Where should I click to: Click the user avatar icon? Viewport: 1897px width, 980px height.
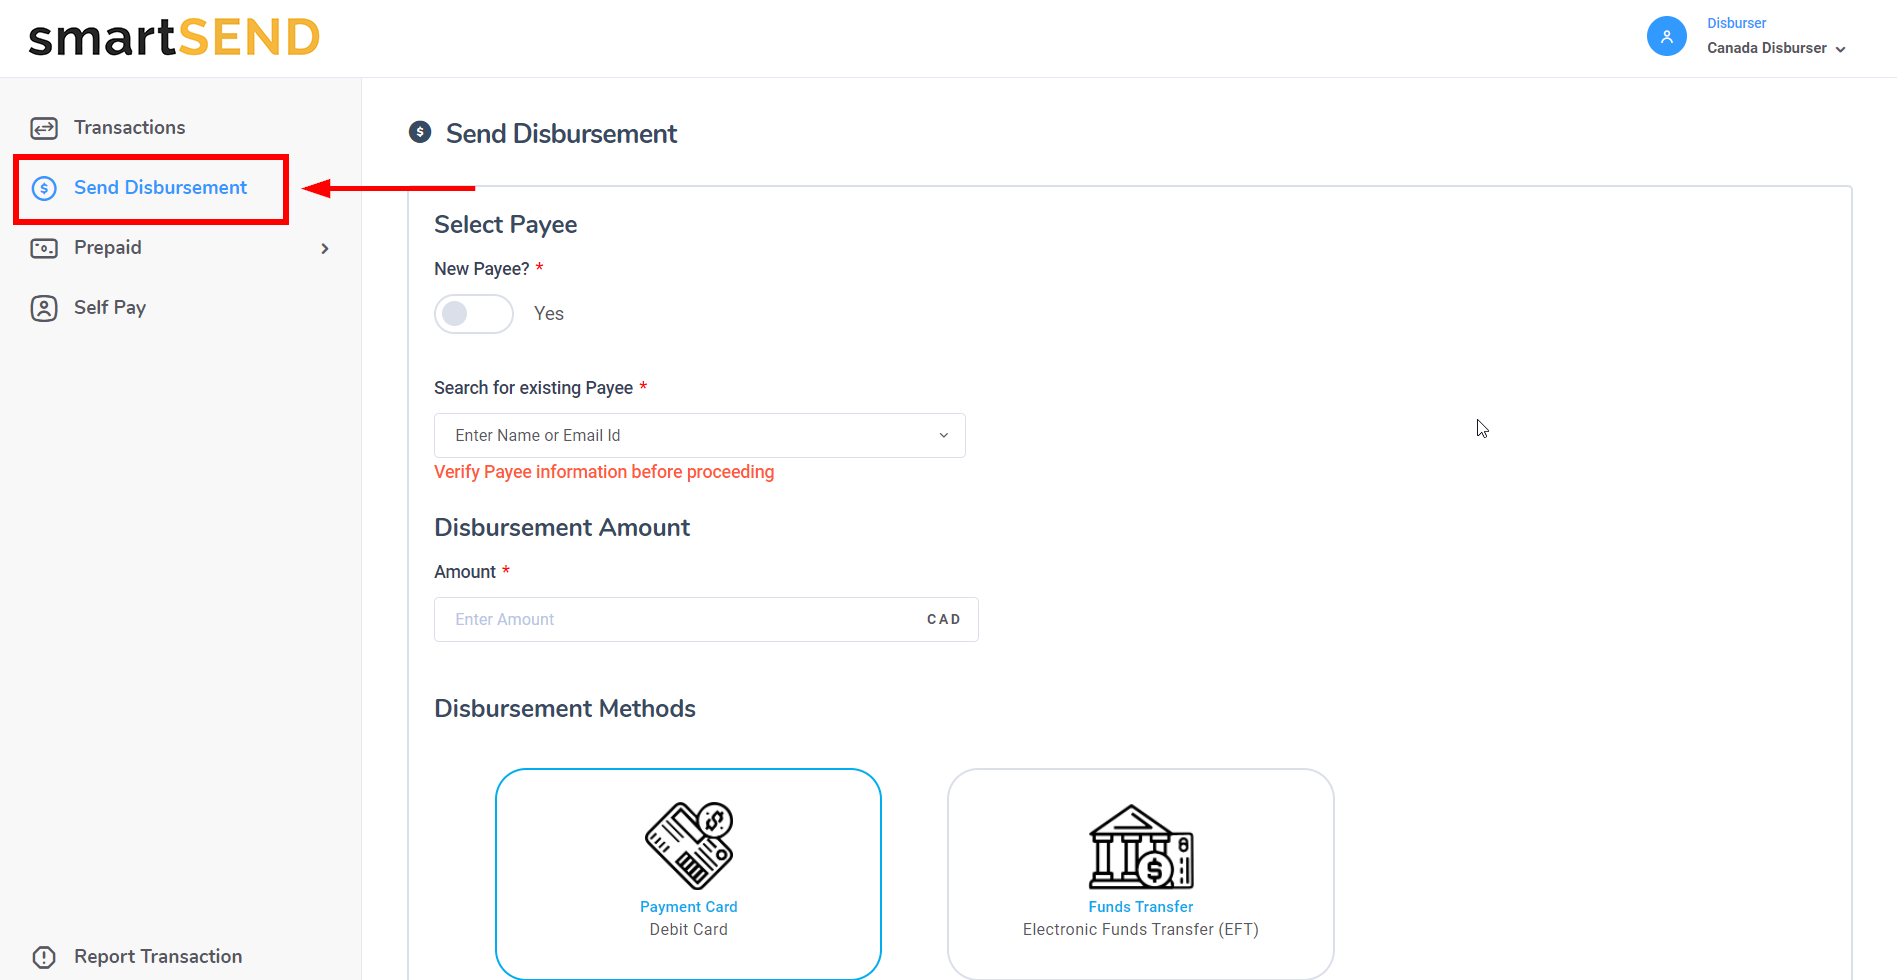(x=1666, y=36)
